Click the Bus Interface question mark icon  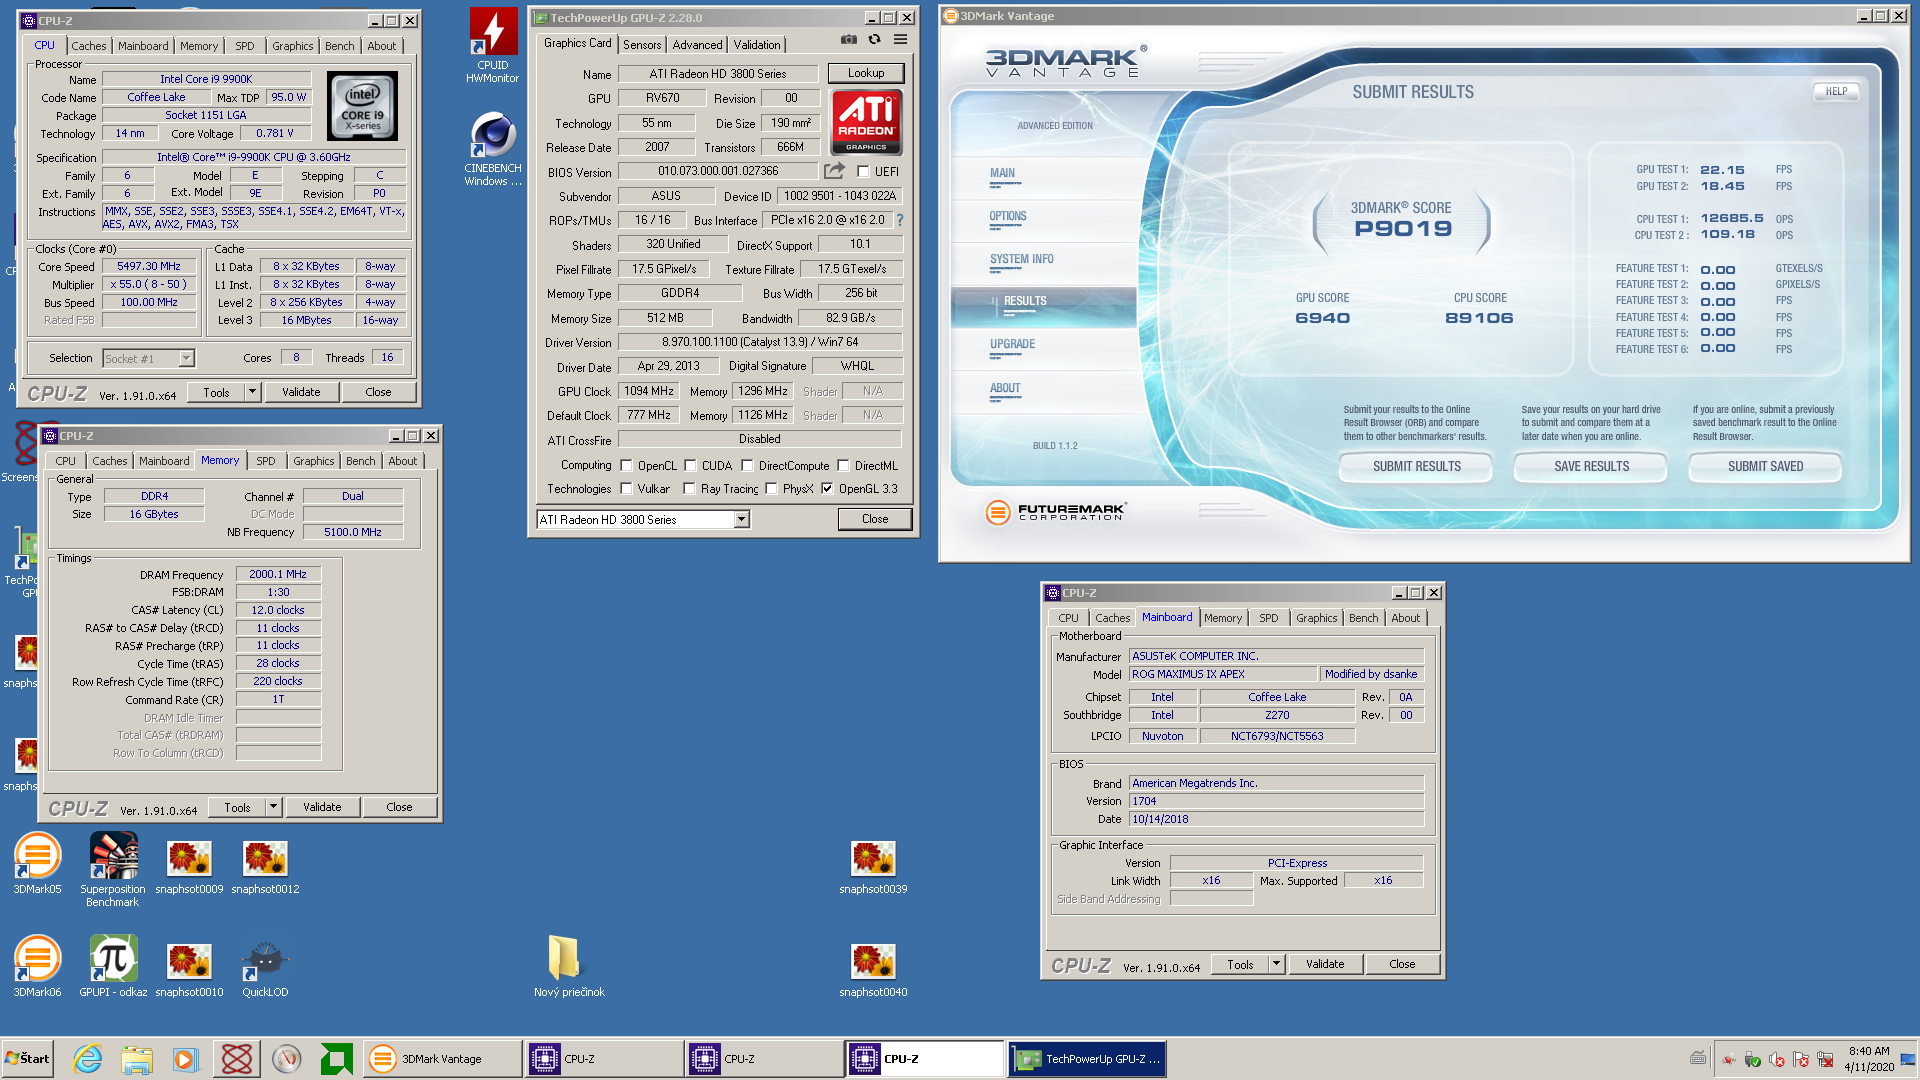pos(899,220)
